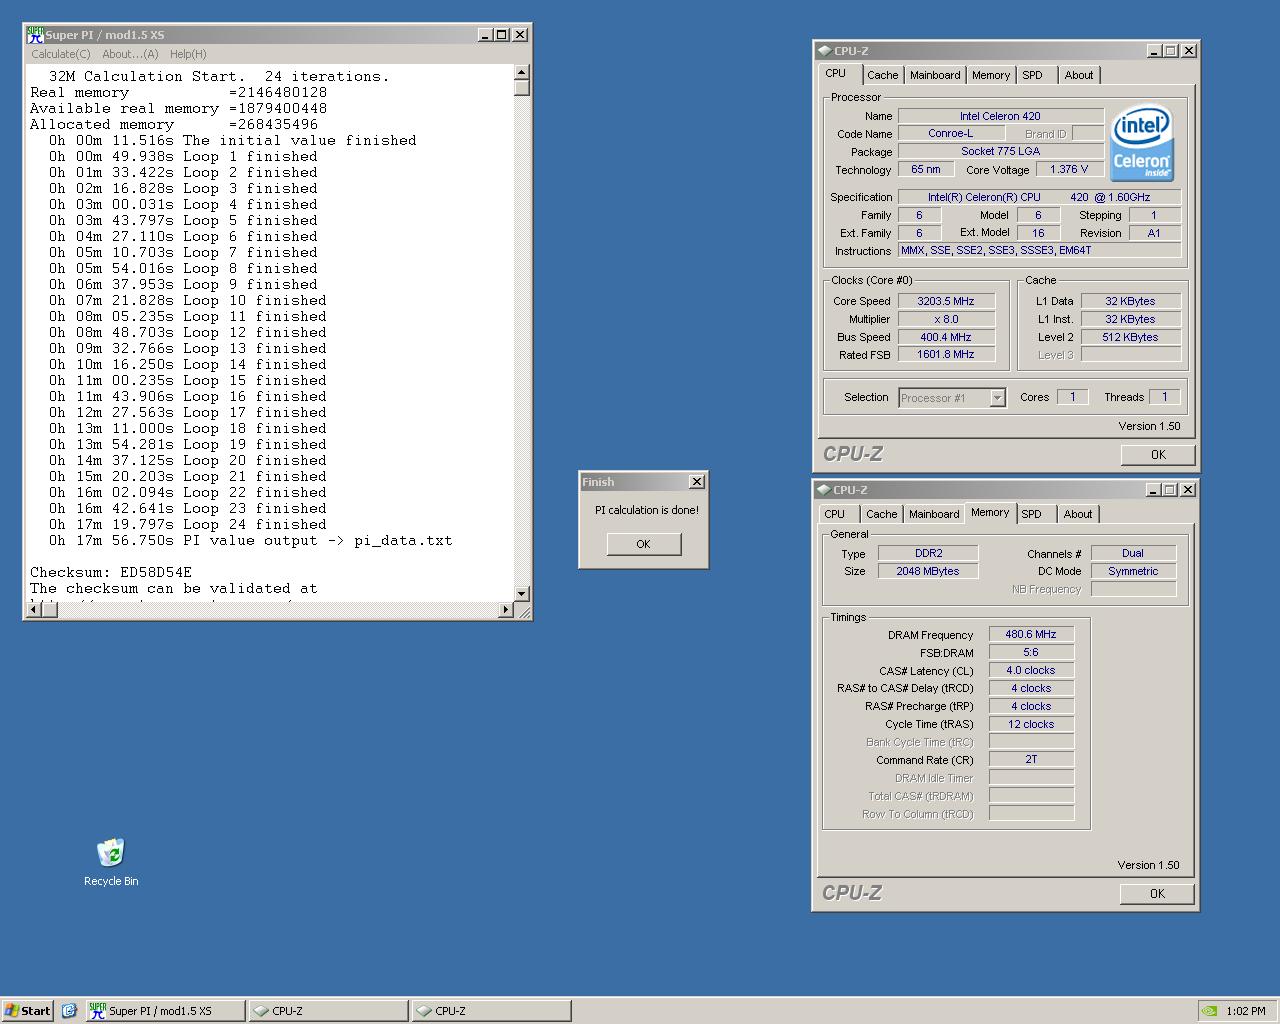The width and height of the screenshot is (1280, 1024).
Task: Click the Loop 24 finished line
Action: point(188,525)
